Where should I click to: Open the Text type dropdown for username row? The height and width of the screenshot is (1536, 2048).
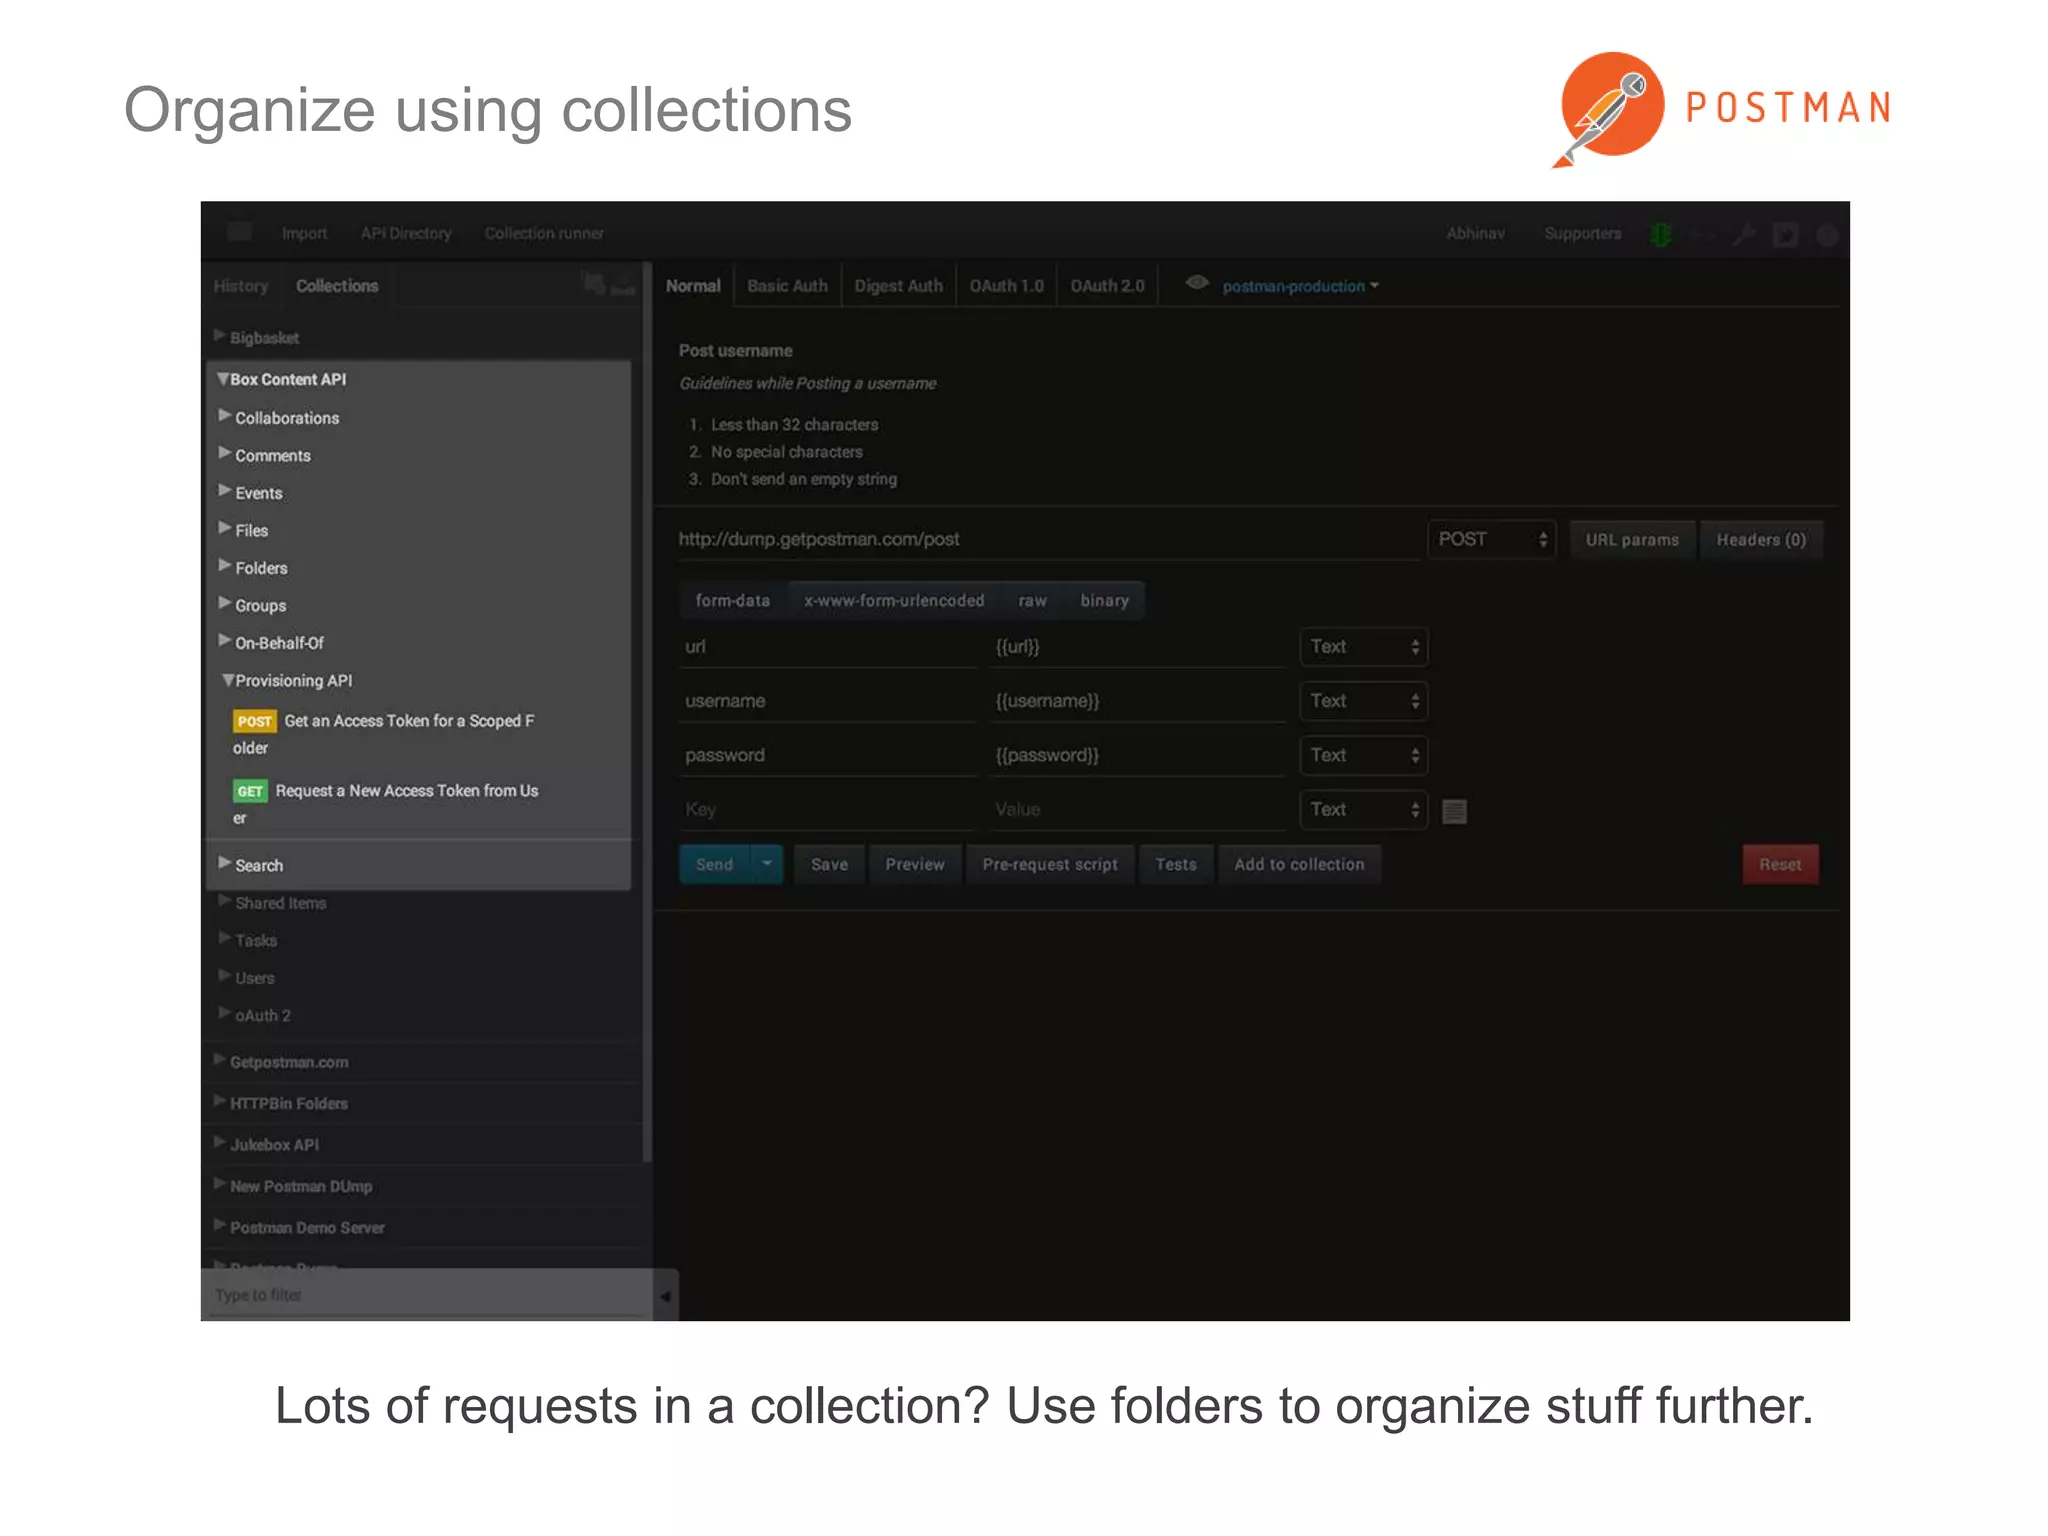[1364, 701]
